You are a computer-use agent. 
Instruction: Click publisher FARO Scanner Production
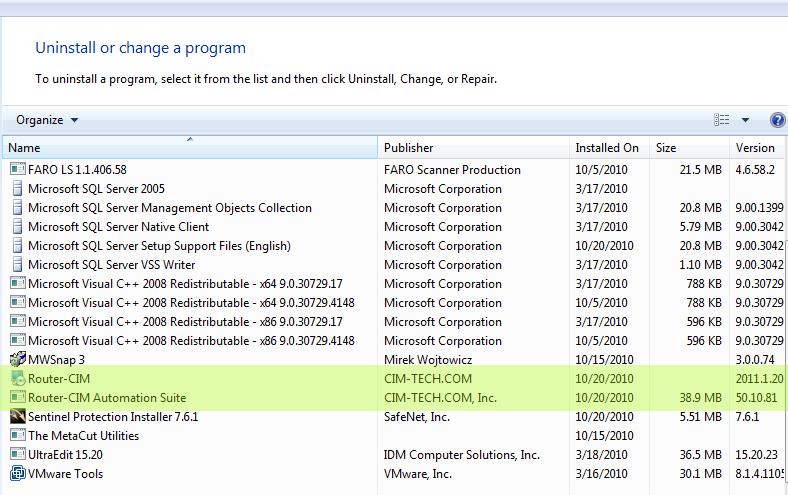pyautogui.click(x=452, y=170)
